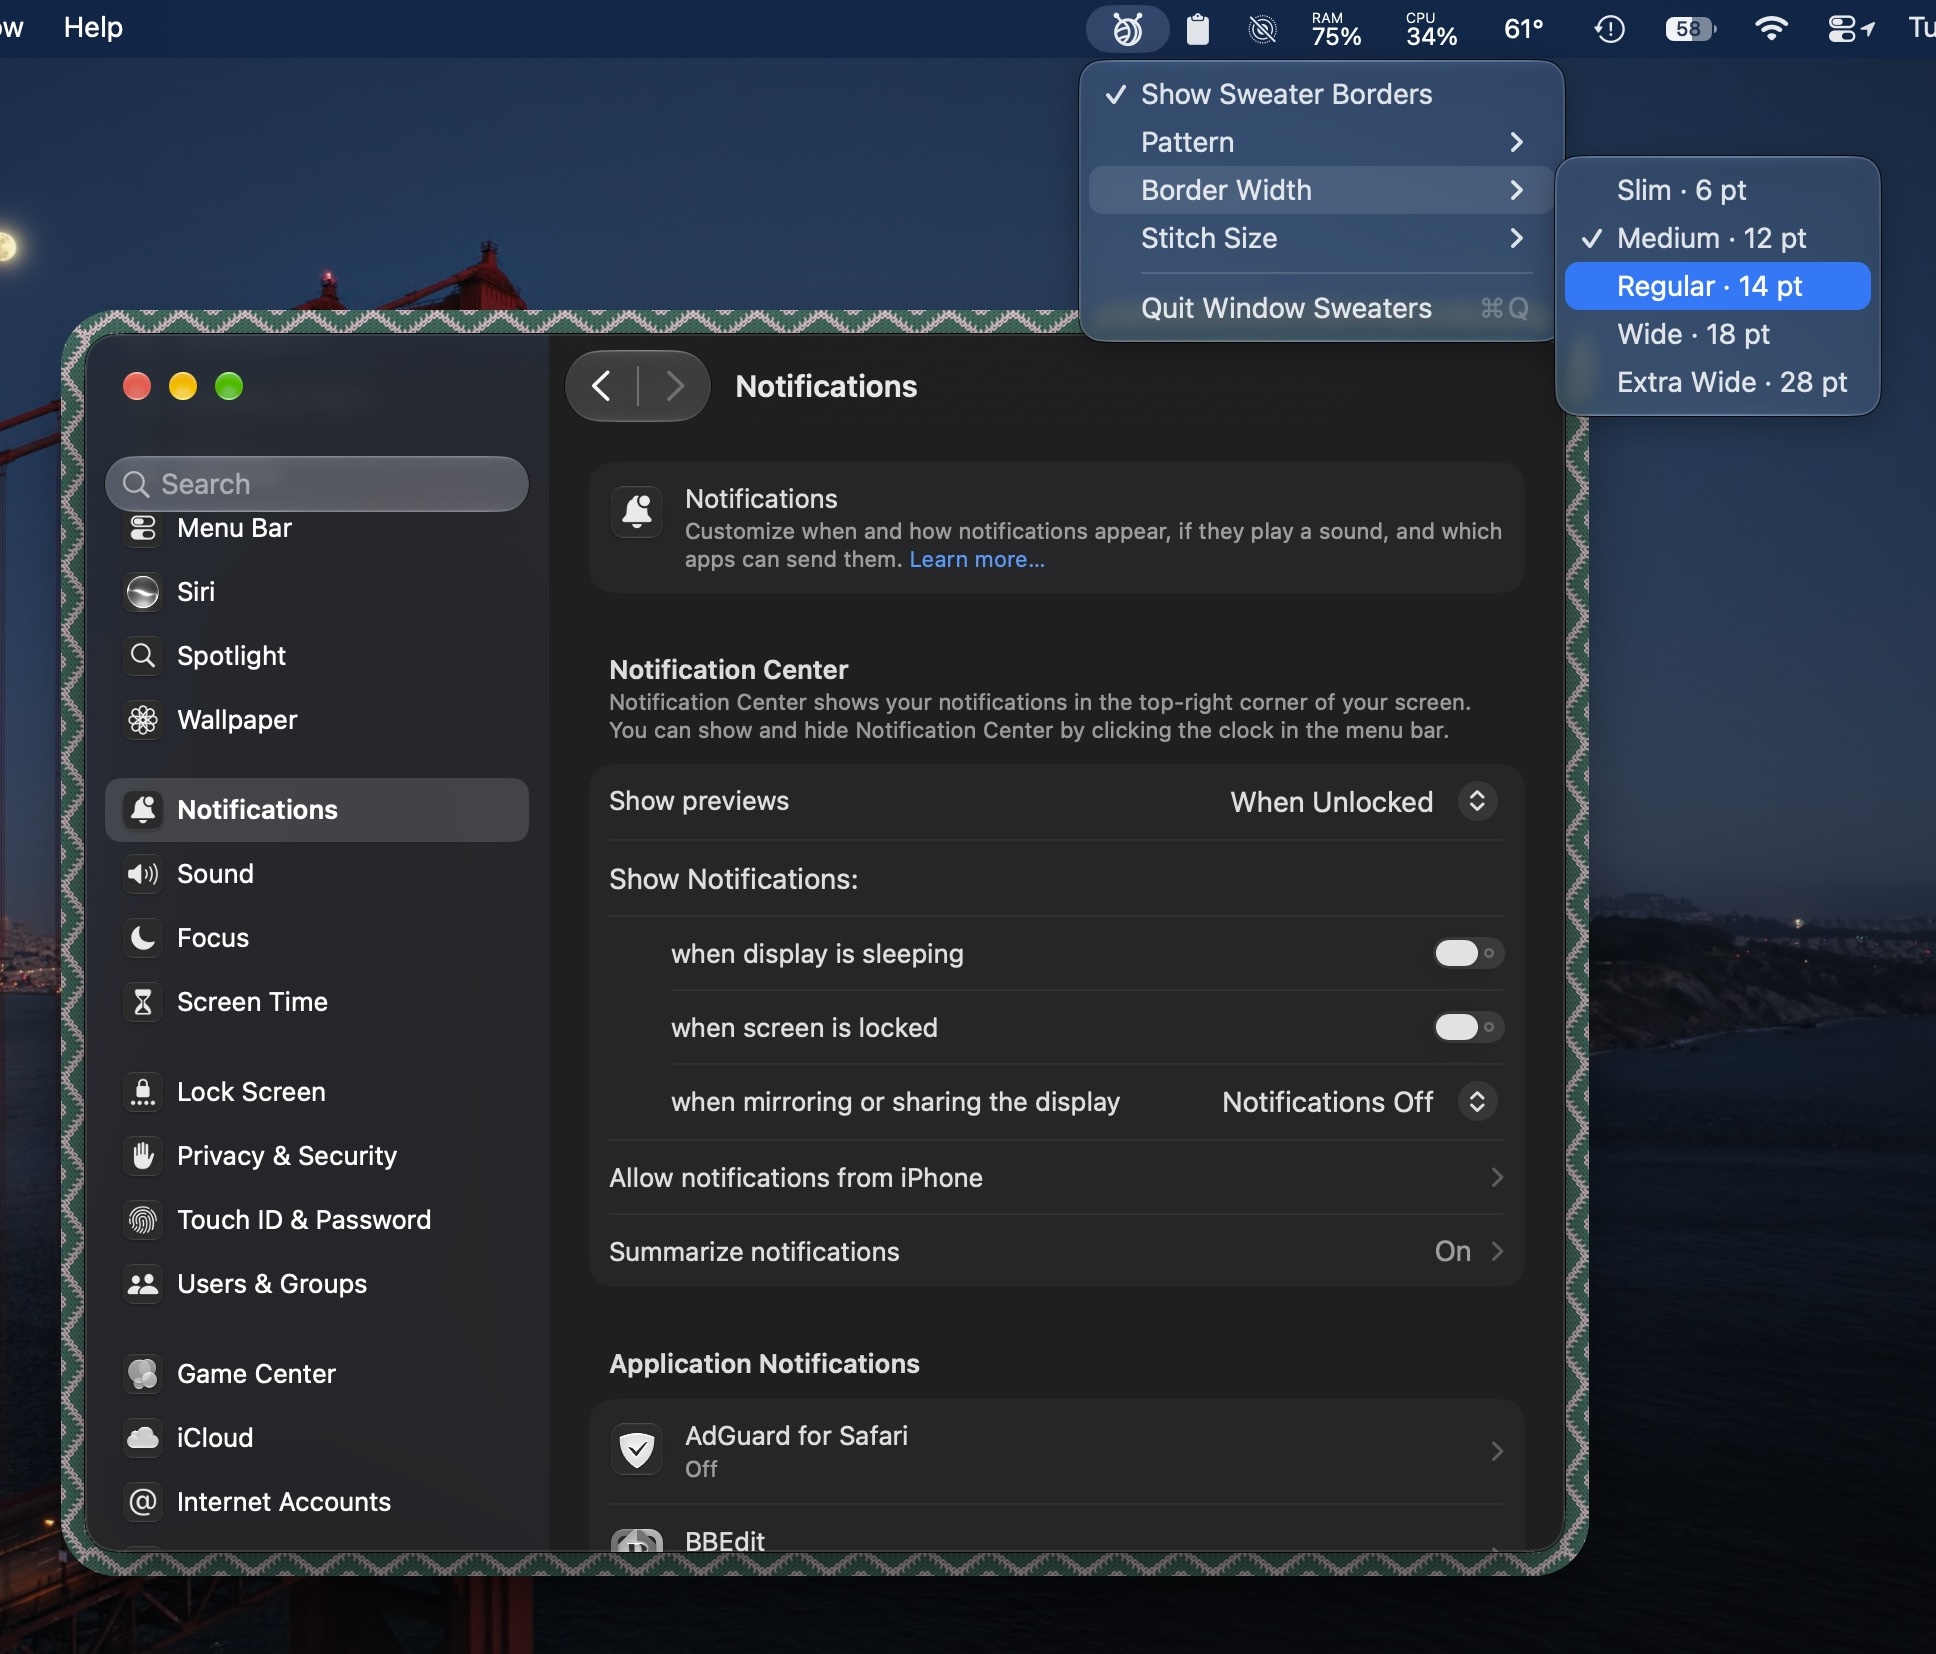Go back with the left arrow button
The height and width of the screenshot is (1654, 1936).
point(601,386)
